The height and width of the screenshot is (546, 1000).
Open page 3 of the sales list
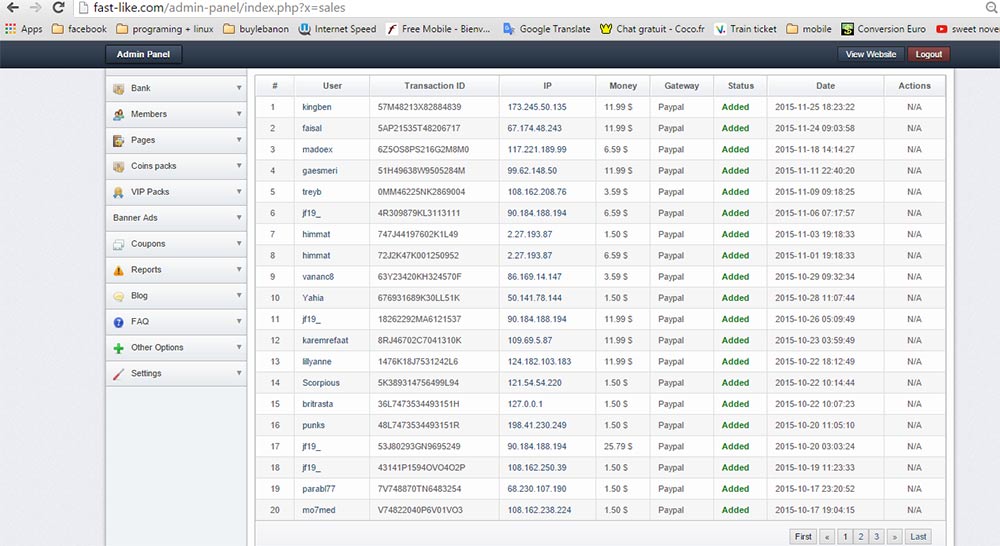click(x=876, y=536)
